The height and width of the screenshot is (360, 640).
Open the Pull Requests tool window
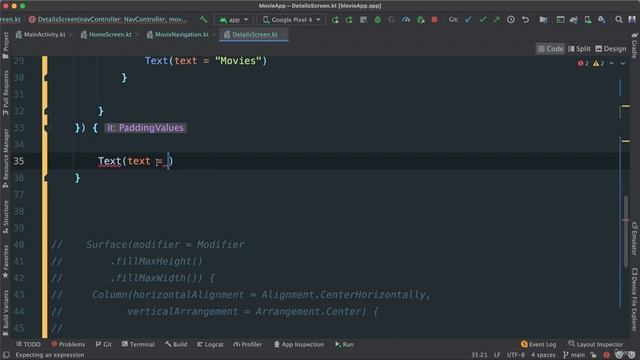[5, 92]
